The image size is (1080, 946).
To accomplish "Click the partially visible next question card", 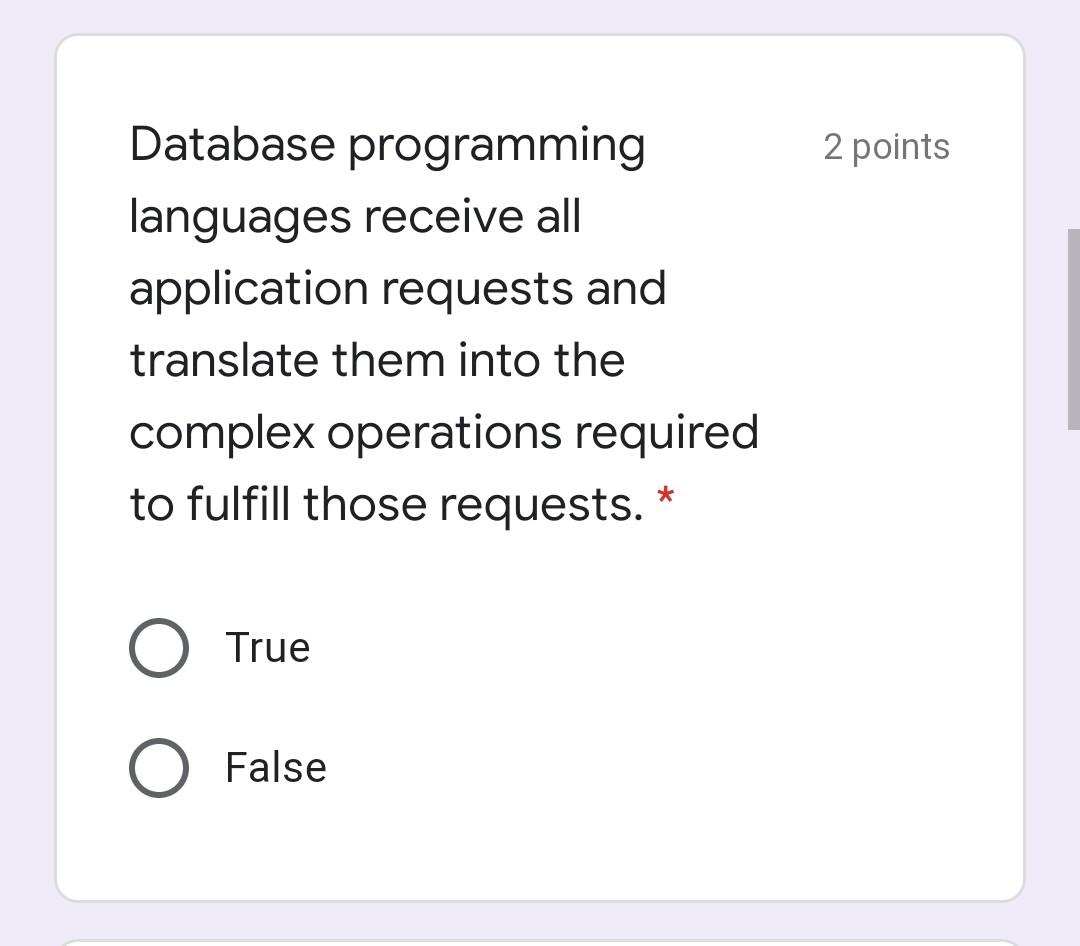I will coord(540,941).
